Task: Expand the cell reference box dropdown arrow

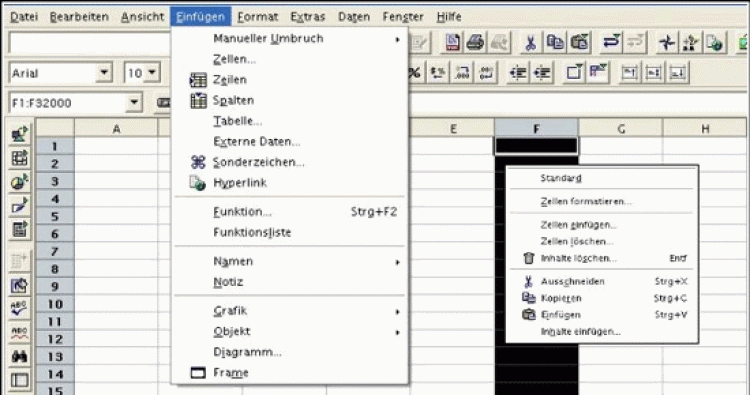Action: point(134,102)
